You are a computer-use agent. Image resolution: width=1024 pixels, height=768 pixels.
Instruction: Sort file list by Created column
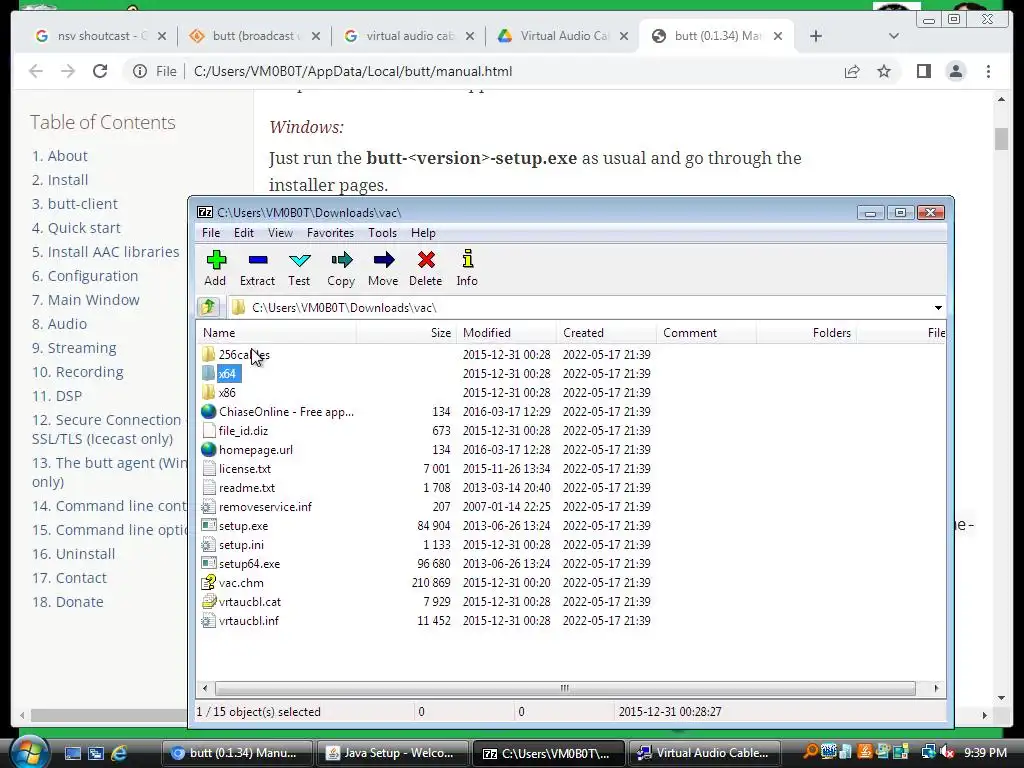(x=606, y=332)
